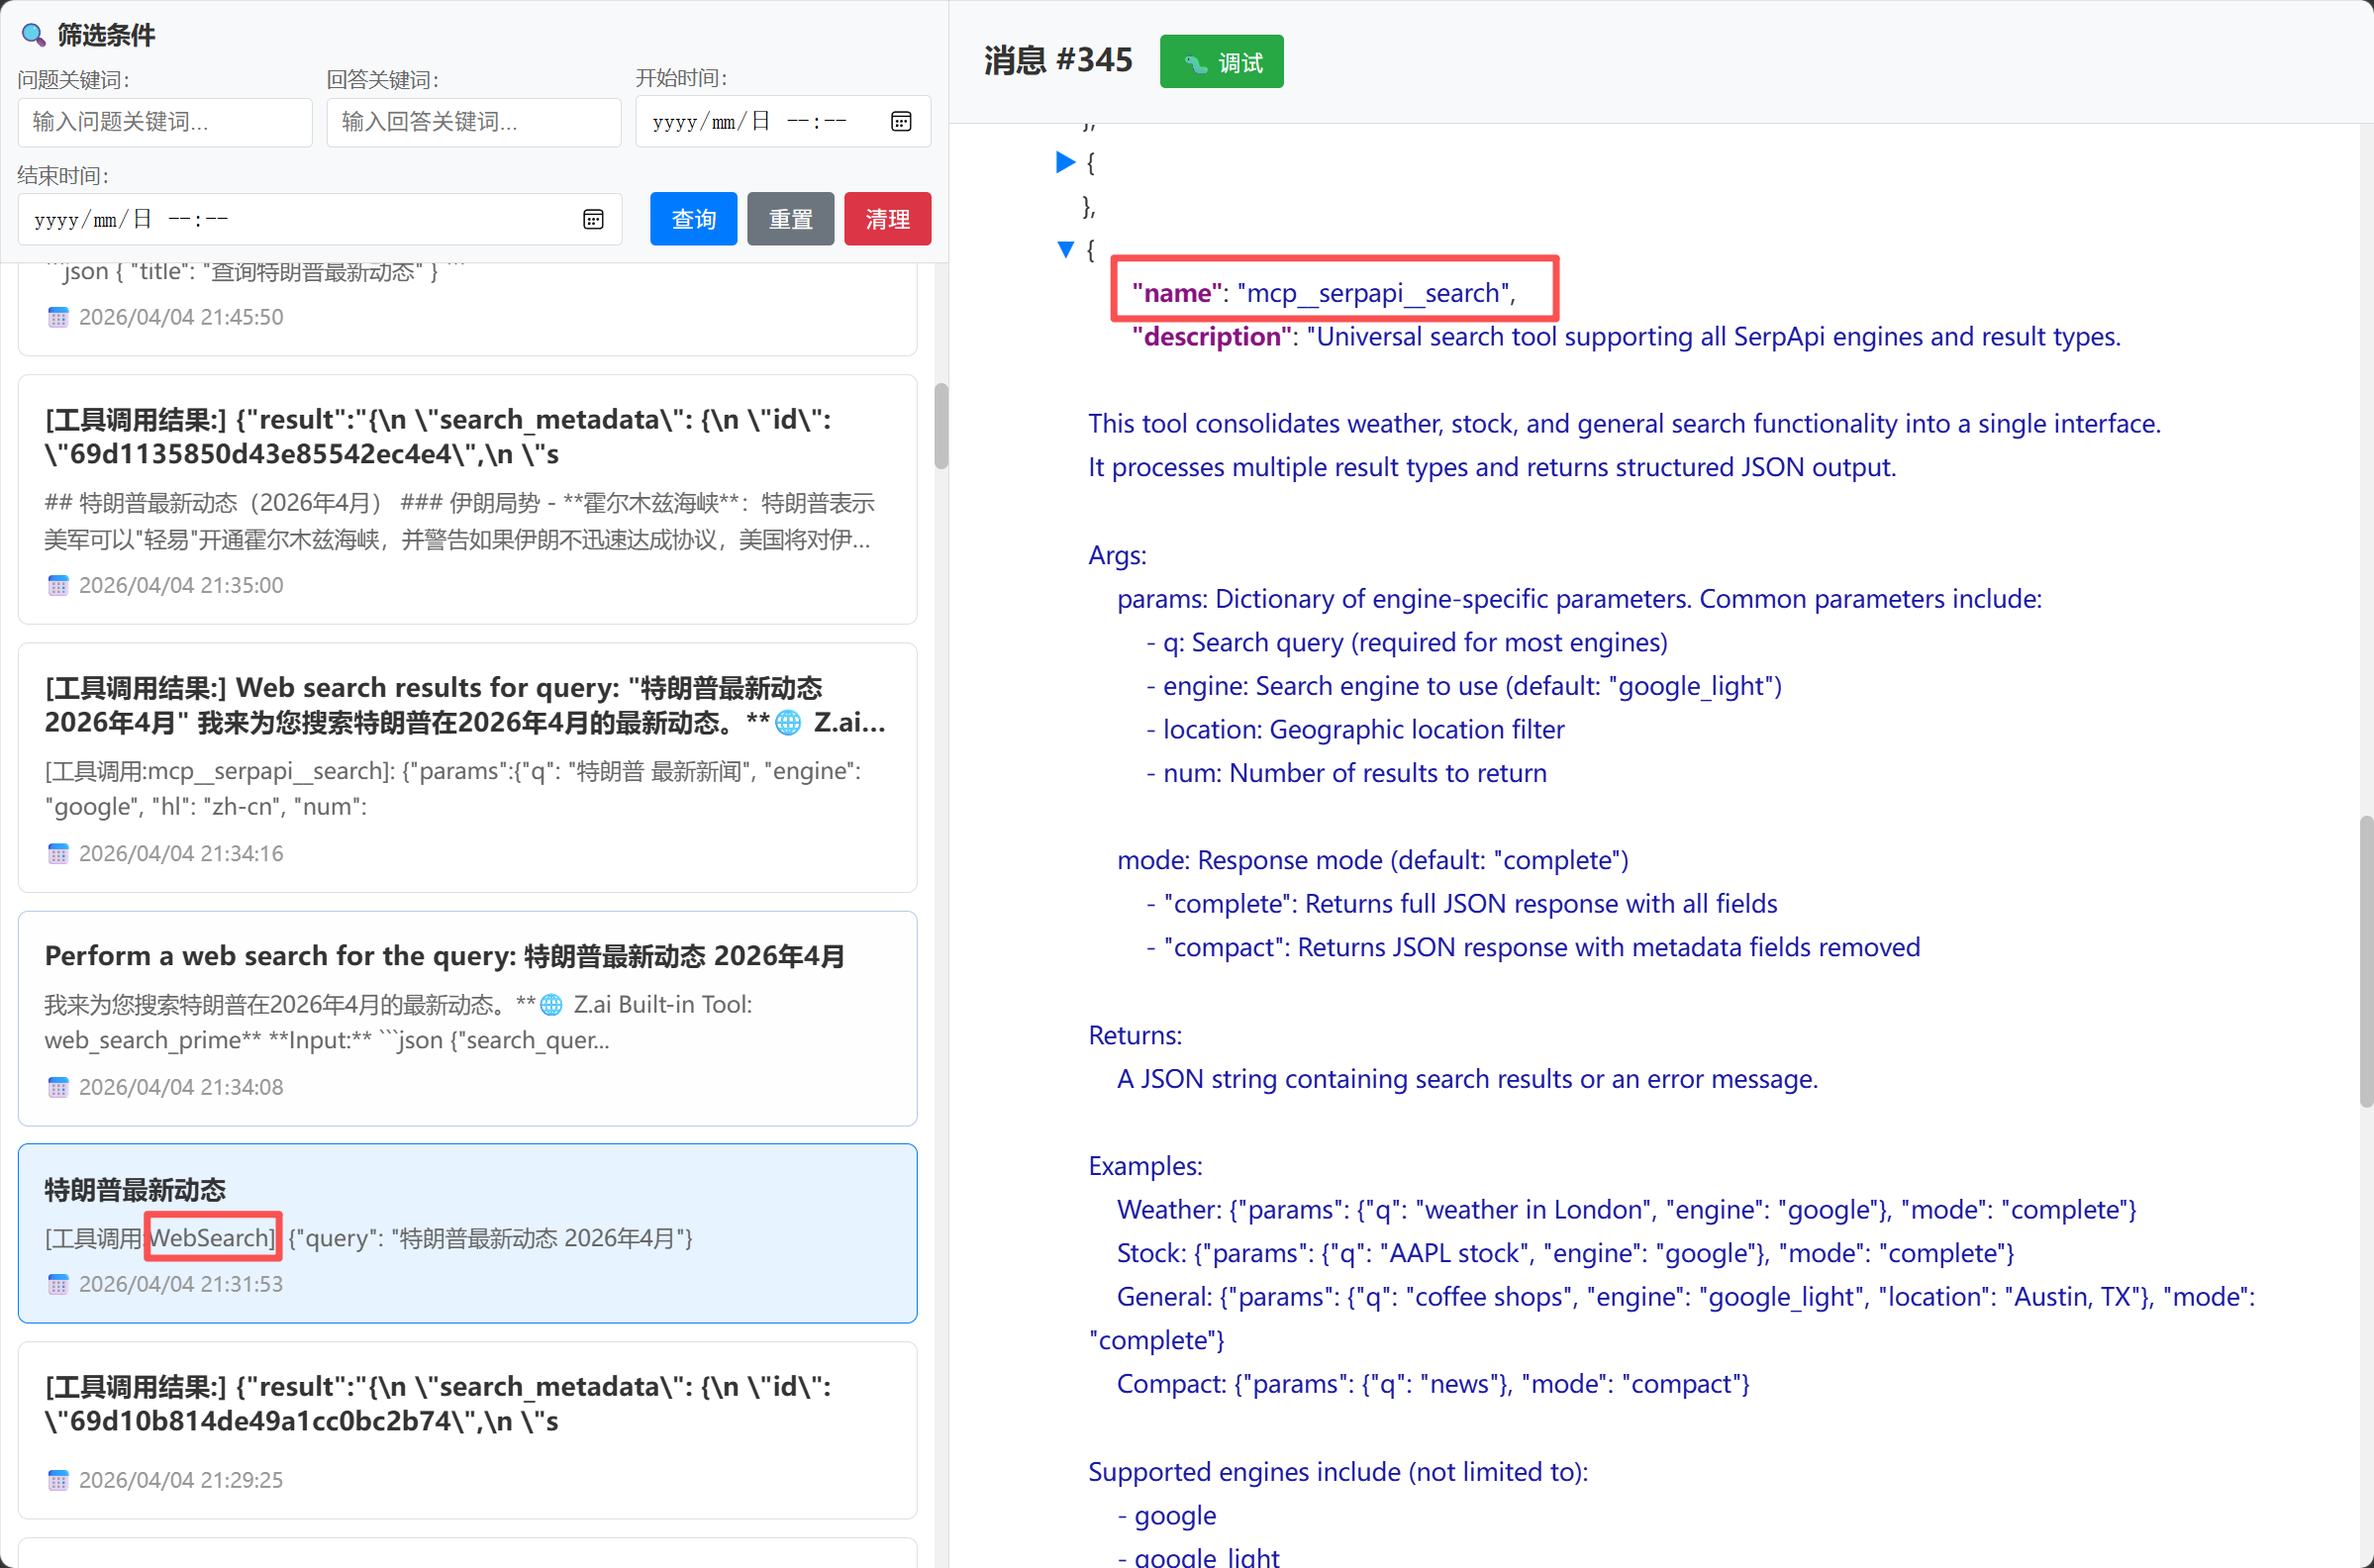Click the calendar icon beside 2026/04/04 21:34:08

58,1087
